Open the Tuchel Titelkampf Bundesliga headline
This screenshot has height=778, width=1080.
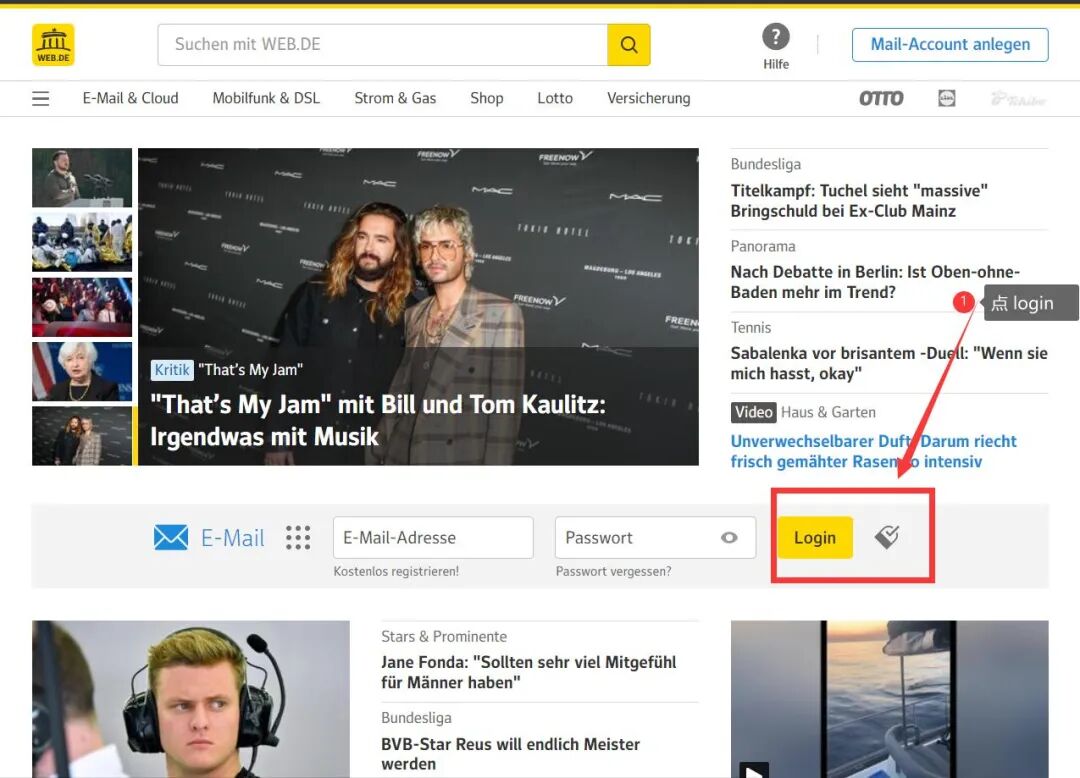click(859, 200)
